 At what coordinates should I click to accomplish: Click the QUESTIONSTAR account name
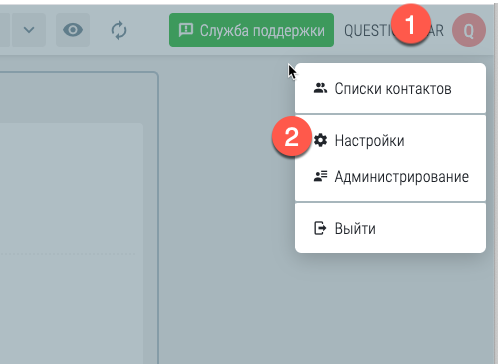(394, 31)
